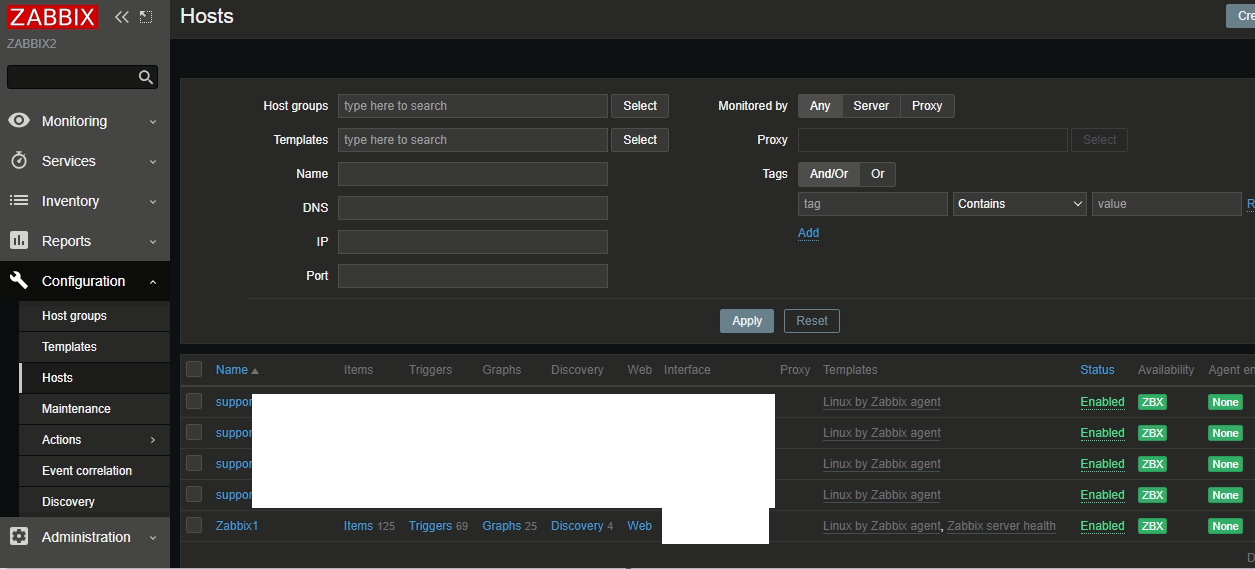
Task: Click the Host groups search field
Action: click(473, 106)
